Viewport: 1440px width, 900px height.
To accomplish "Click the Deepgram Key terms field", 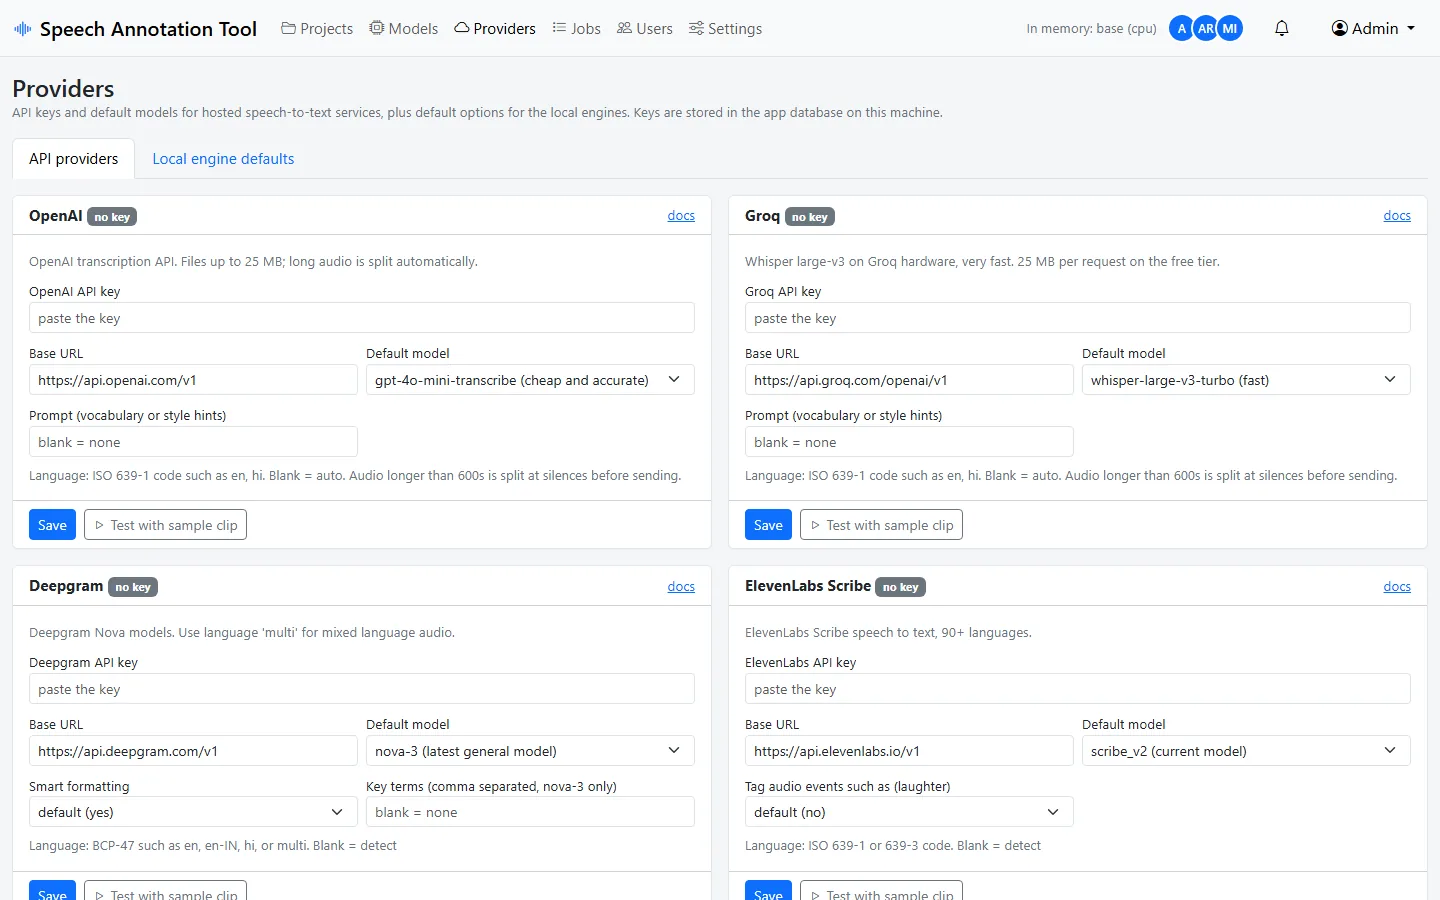I will tap(530, 812).
